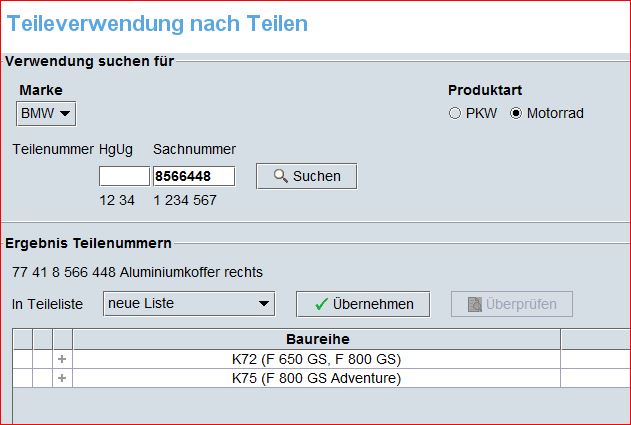Image resolution: width=631 pixels, height=425 pixels.
Task: Open the BMW Marke dropdown
Action: tap(47, 113)
